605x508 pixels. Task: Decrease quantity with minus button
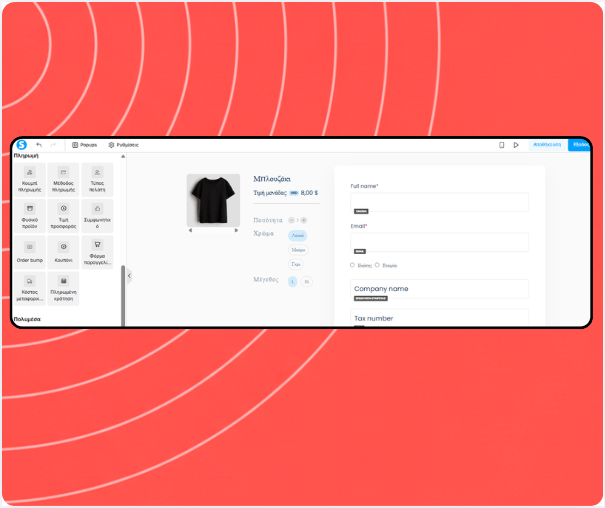(x=292, y=220)
